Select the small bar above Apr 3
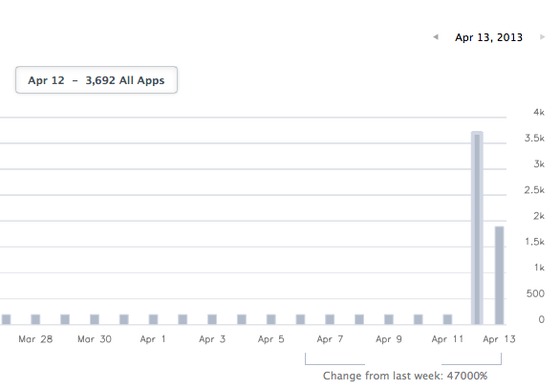The height and width of the screenshot is (389, 560). click(212, 319)
